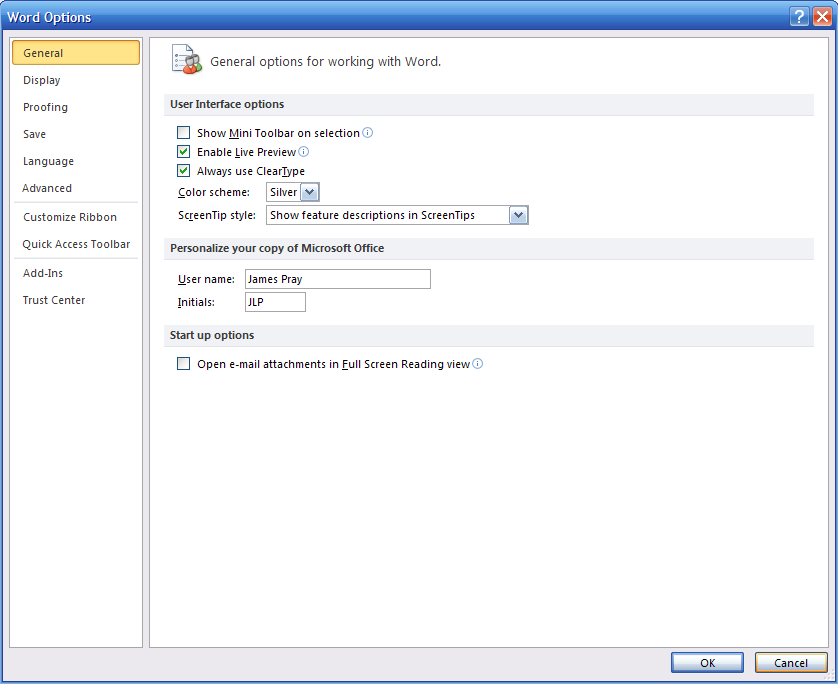This screenshot has width=838, height=684.
Task: Enable Show Mini Toolbar on selection
Action: [183, 133]
